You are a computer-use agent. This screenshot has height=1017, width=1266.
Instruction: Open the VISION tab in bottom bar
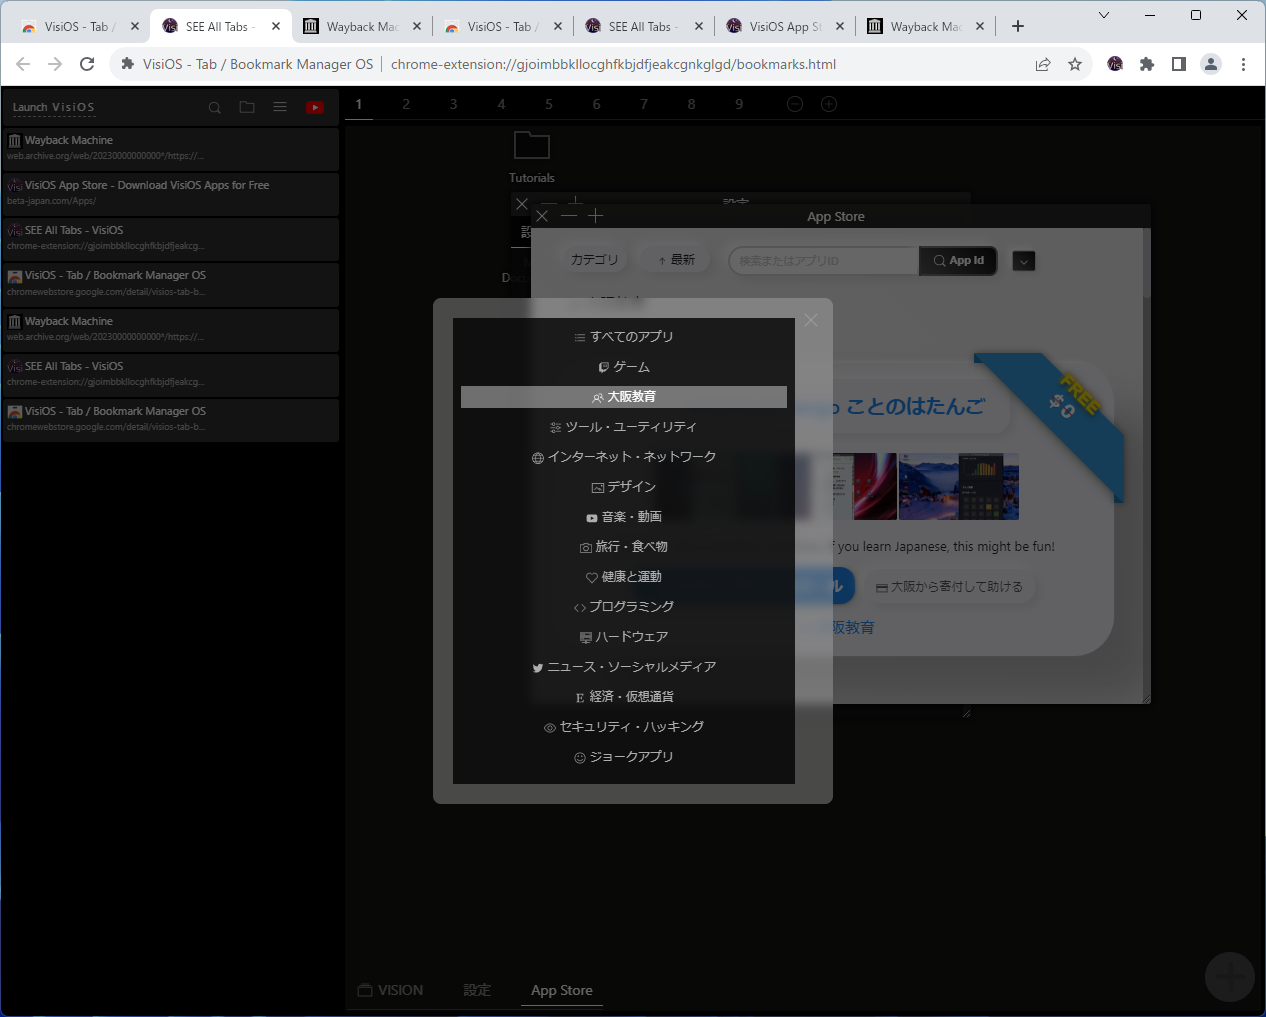(x=391, y=990)
